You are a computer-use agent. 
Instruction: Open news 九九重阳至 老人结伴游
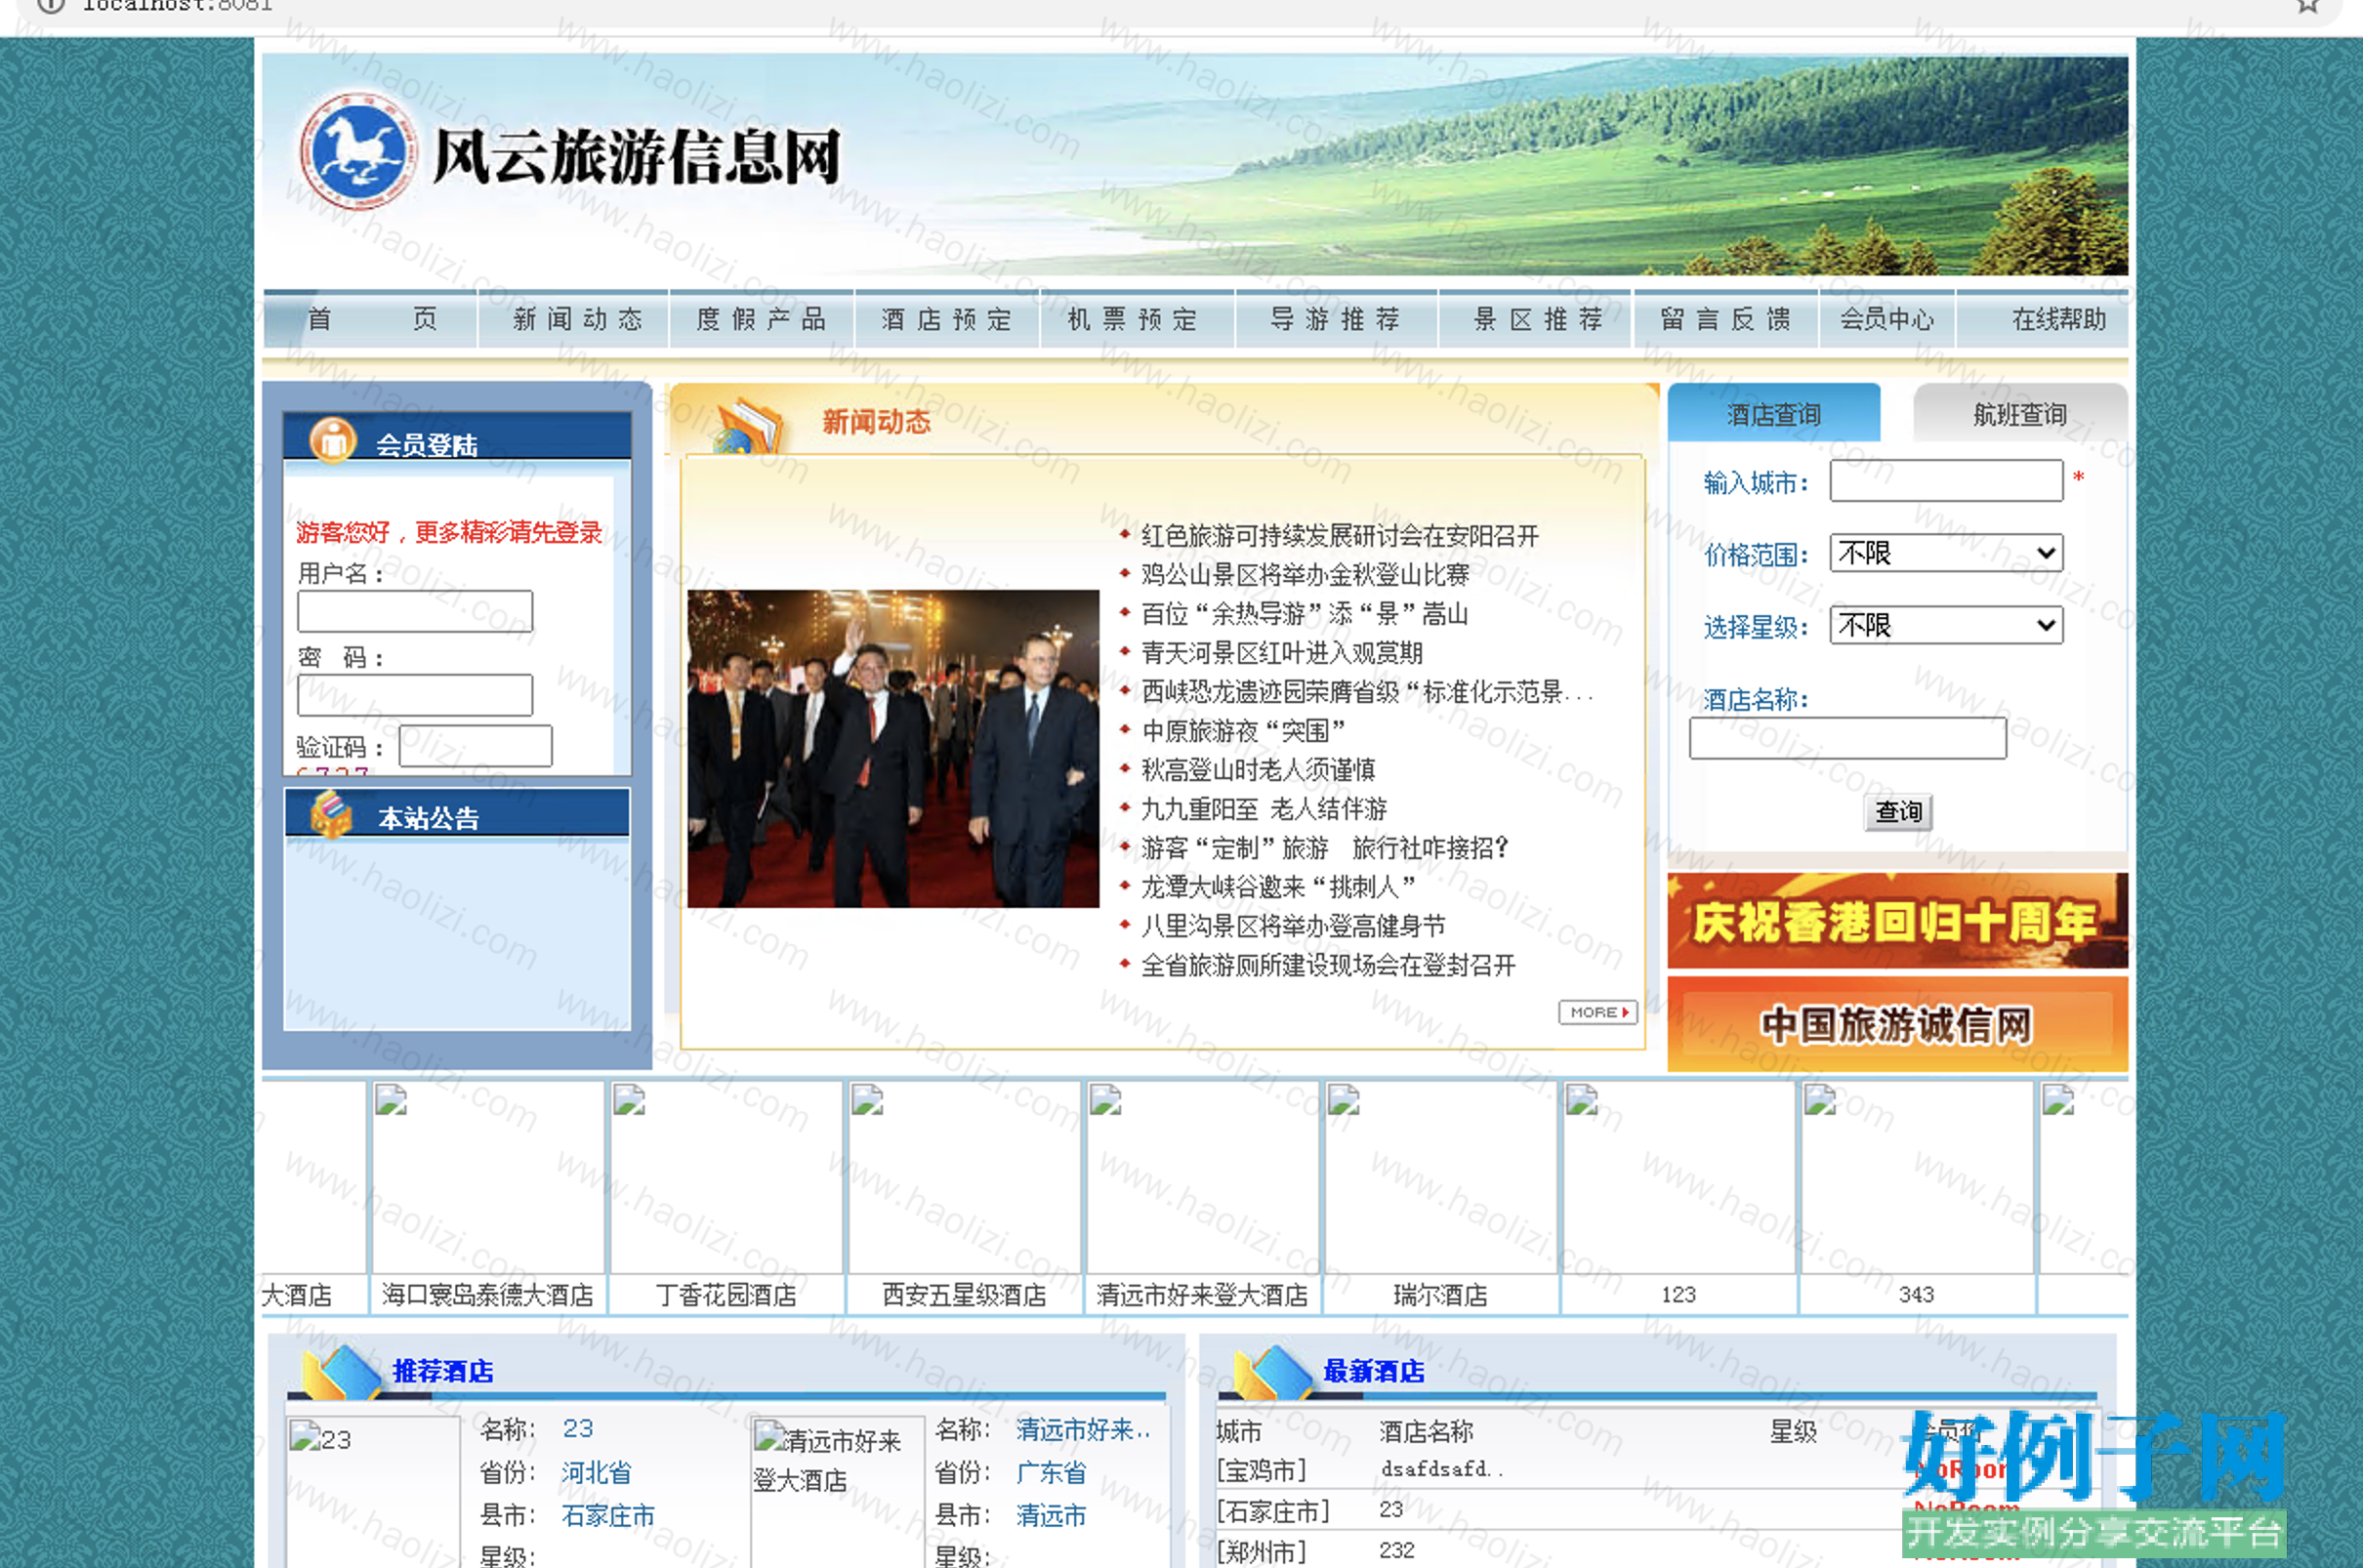pyautogui.click(x=1264, y=809)
